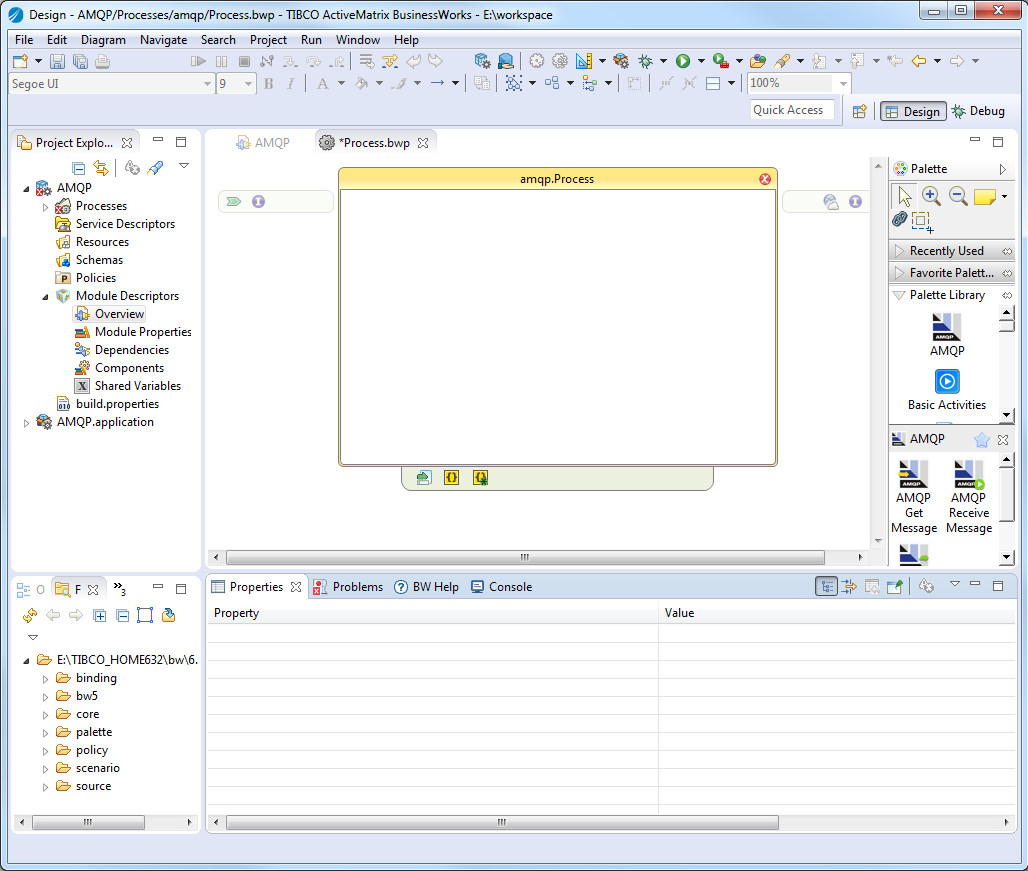1028x871 pixels.
Task: Click the middle yellow braces icon under process
Action: click(451, 478)
